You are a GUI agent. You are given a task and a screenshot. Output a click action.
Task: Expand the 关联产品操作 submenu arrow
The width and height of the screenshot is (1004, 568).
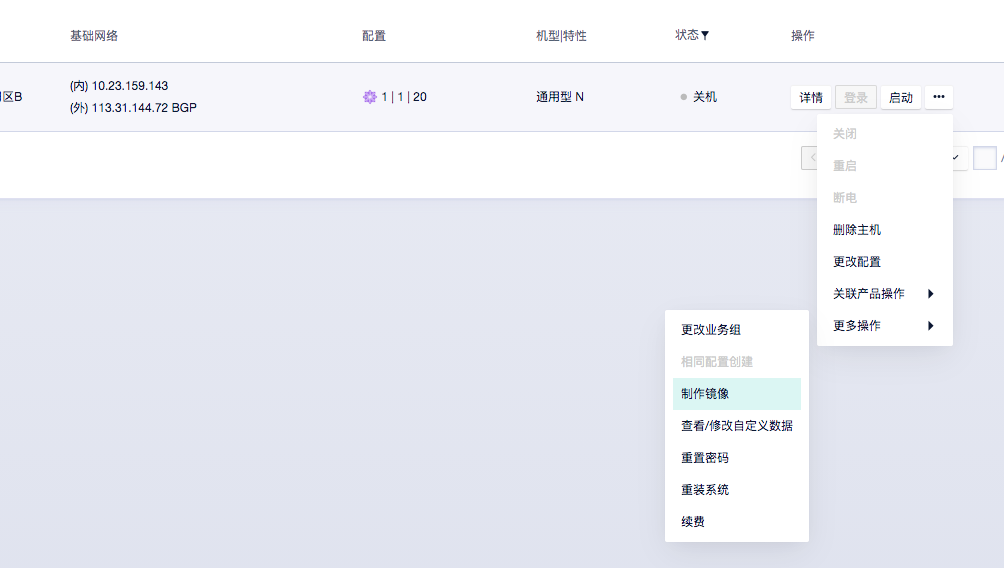coord(930,294)
